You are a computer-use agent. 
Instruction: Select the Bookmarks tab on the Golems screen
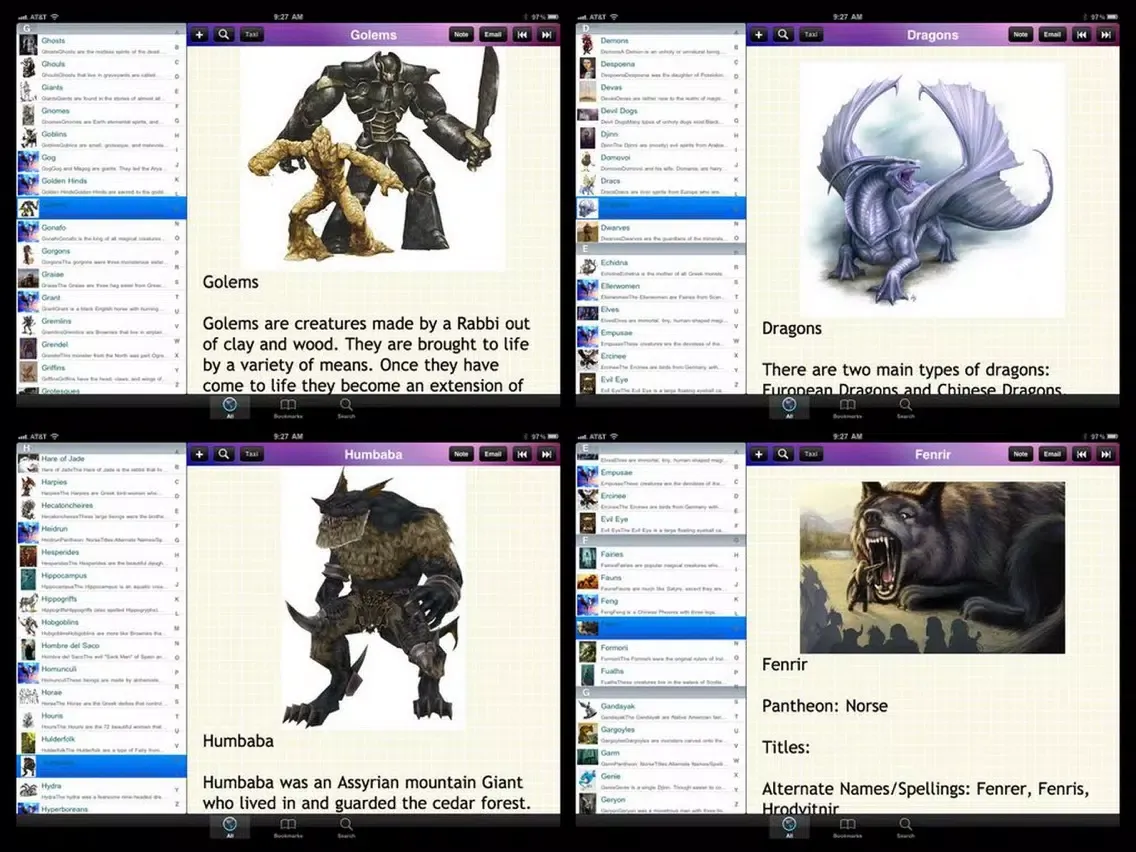pyautogui.click(x=288, y=408)
